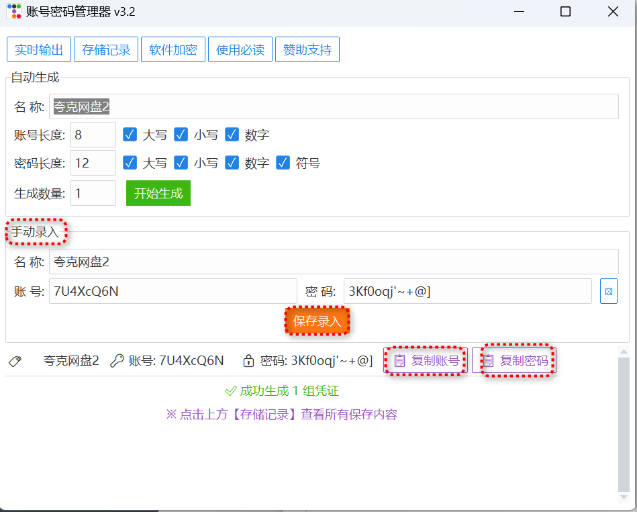637x512 pixels.
Task: Toggle 数字 checkbox for account length
Action: 232,134
